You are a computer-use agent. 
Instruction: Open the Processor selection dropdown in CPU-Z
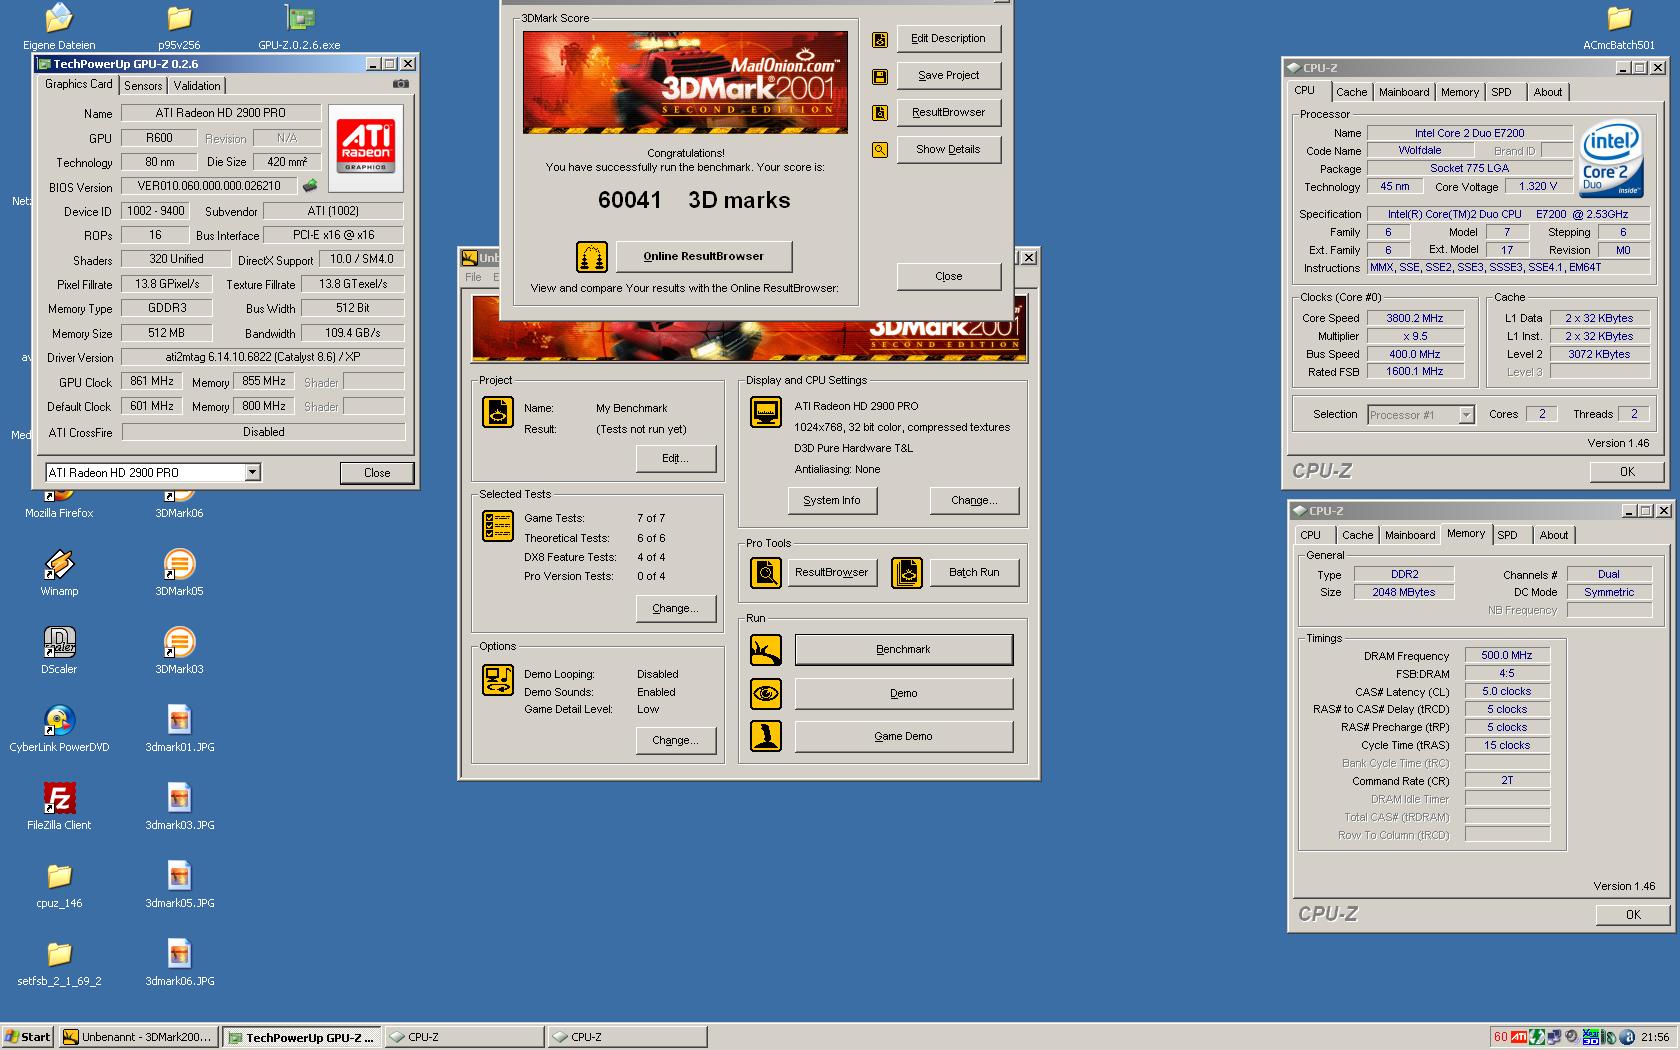(x=1466, y=414)
